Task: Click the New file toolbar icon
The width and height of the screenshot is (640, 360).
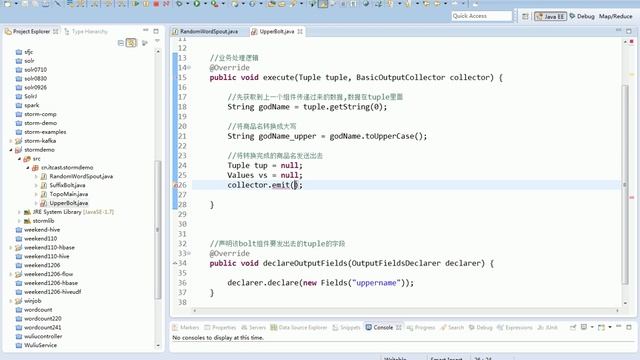Action: click(x=7, y=4)
